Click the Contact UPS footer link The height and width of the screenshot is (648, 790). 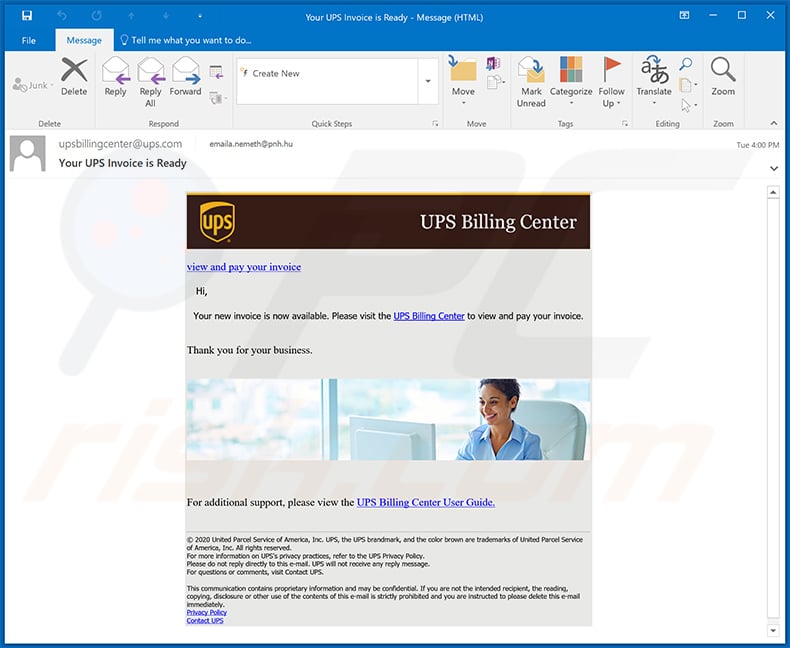[x=205, y=620]
